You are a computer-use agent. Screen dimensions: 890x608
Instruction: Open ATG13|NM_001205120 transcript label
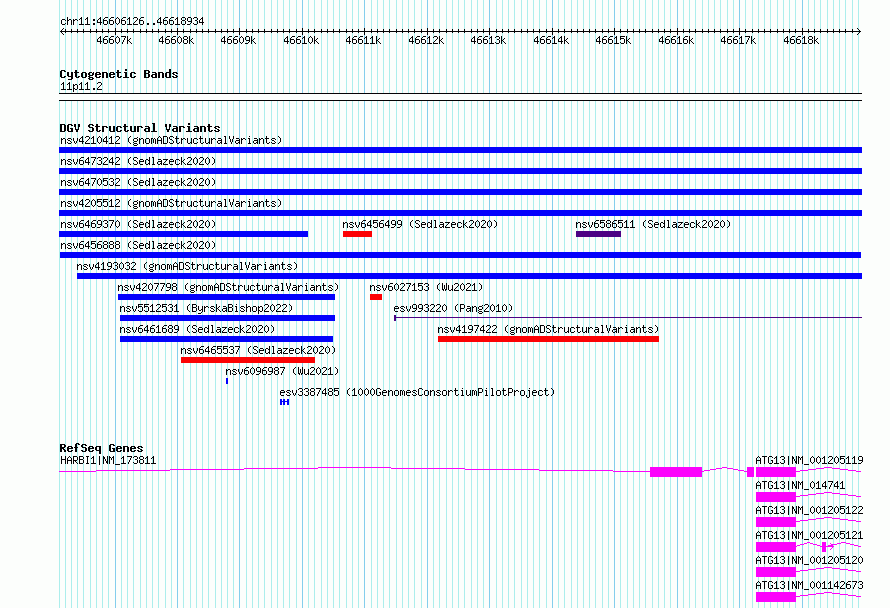click(809, 560)
